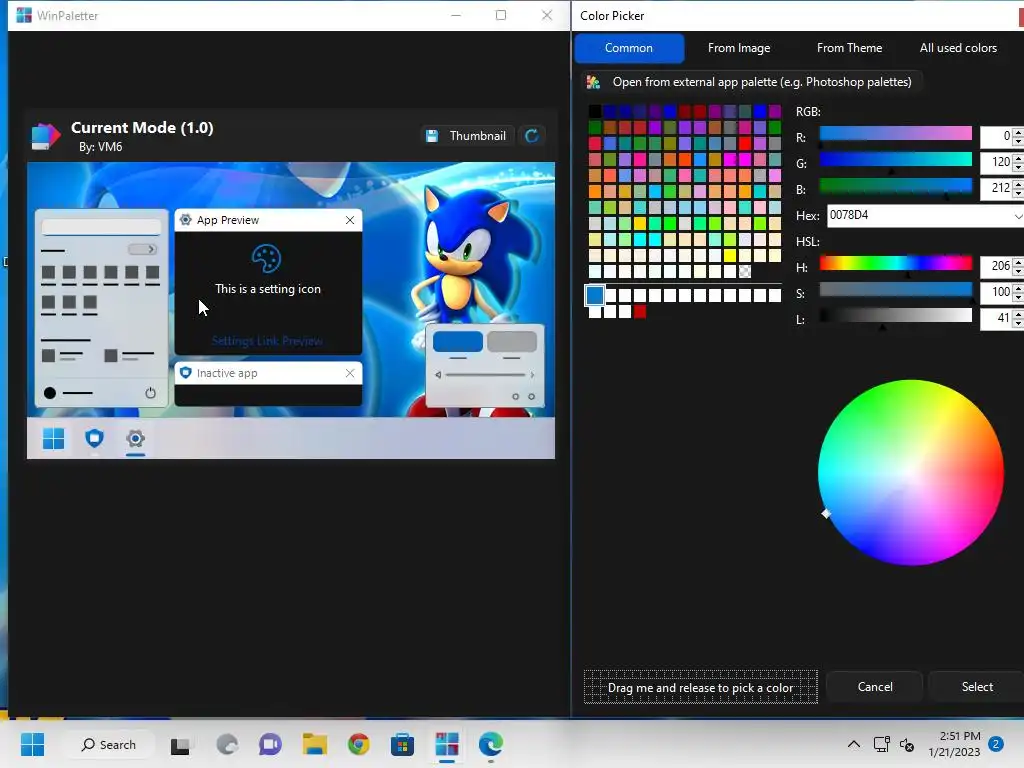Click Select in Color Picker
Viewport: 1024px width, 768px height.
click(977, 686)
